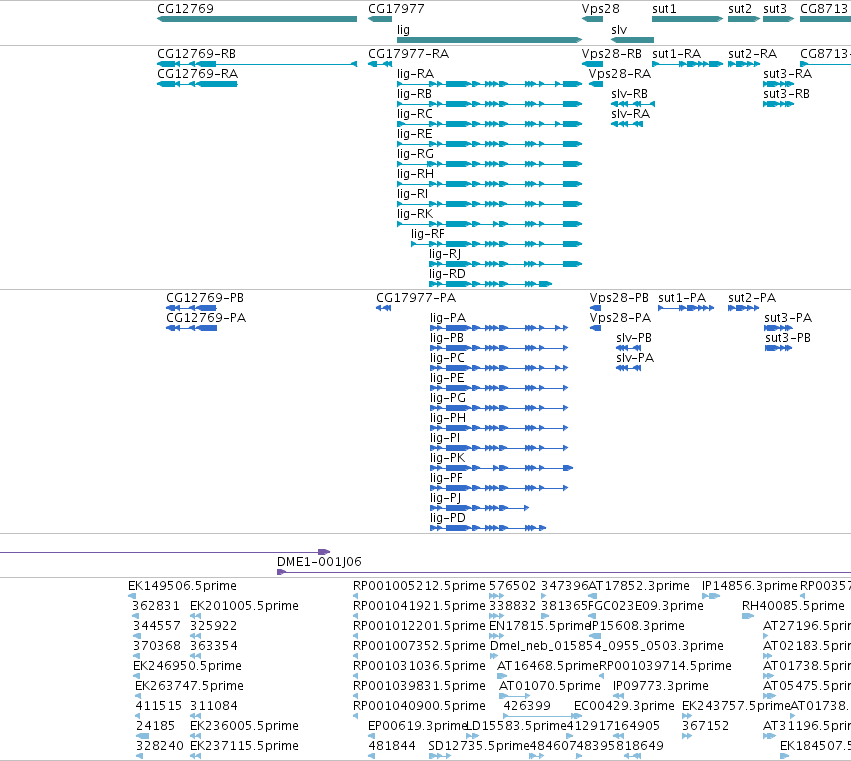Screen dimensions: 851x761
Task: Select the lig-PB protein label
Action: [447, 338]
